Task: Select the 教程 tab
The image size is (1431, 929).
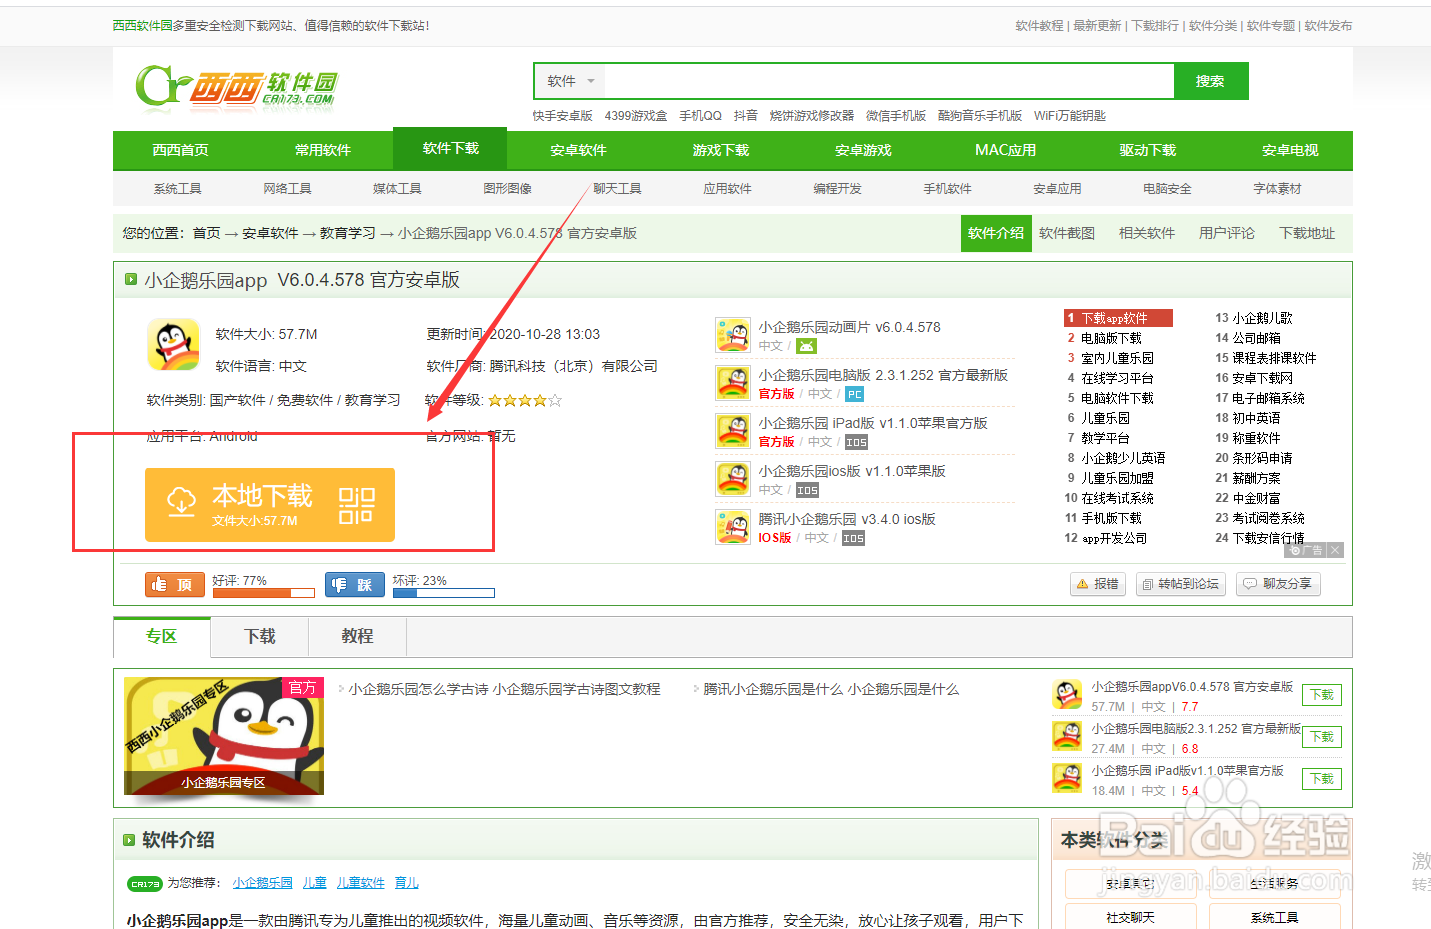Action: point(357,637)
